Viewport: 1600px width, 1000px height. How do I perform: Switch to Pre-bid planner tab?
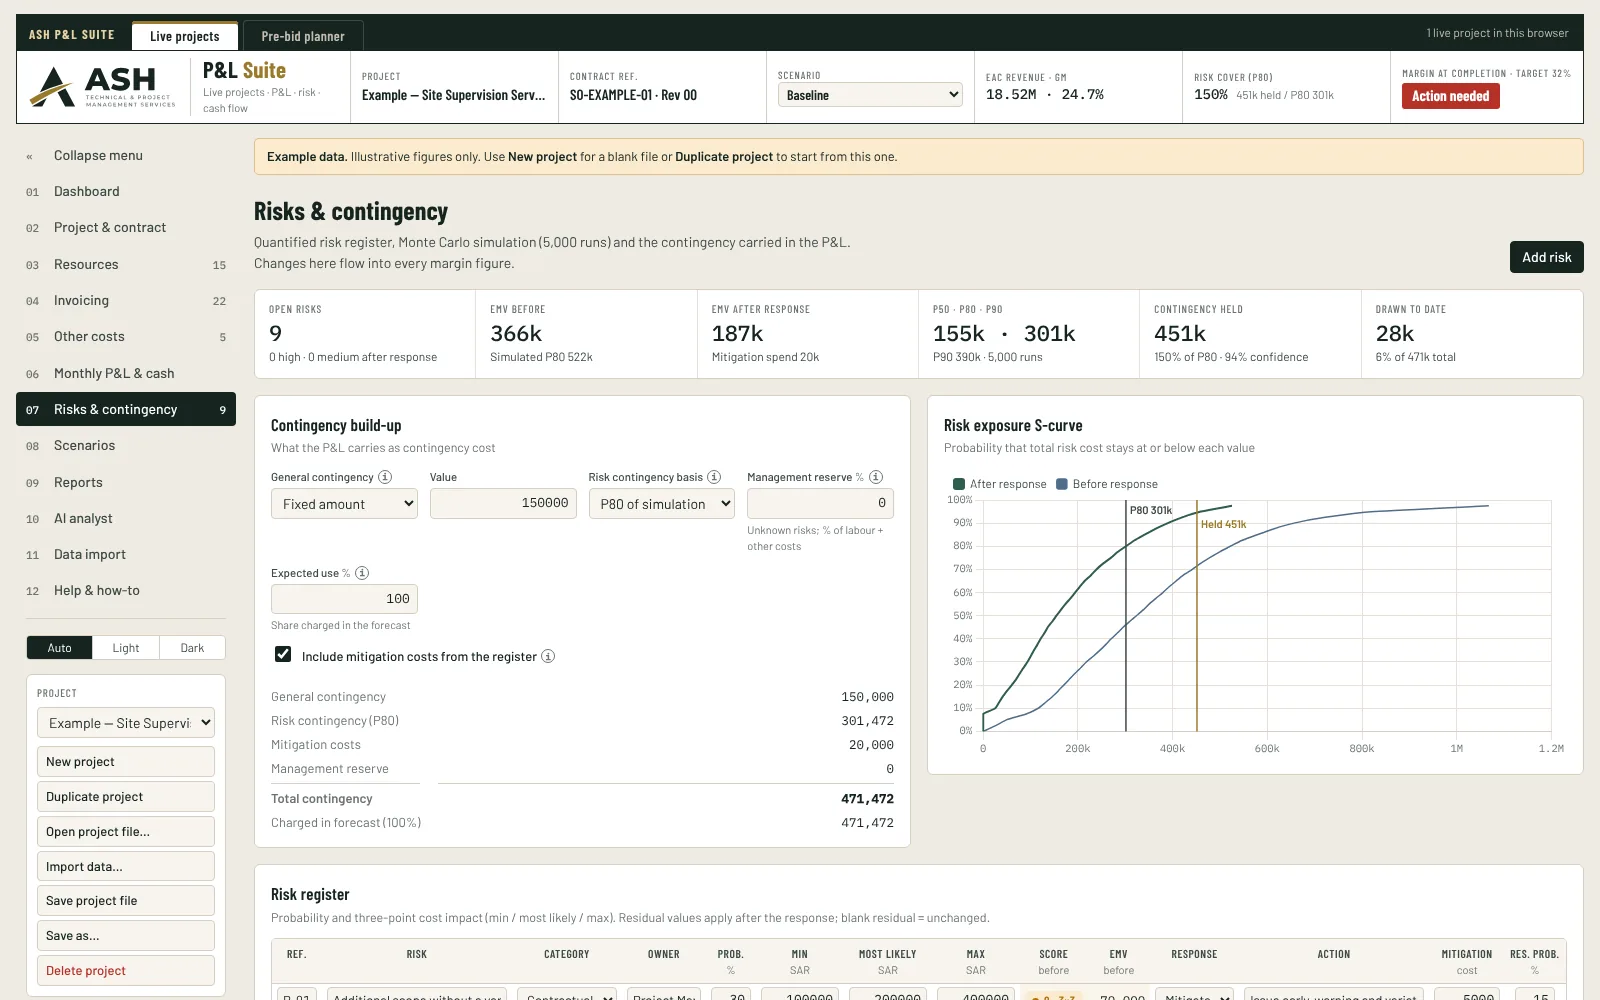pos(303,36)
